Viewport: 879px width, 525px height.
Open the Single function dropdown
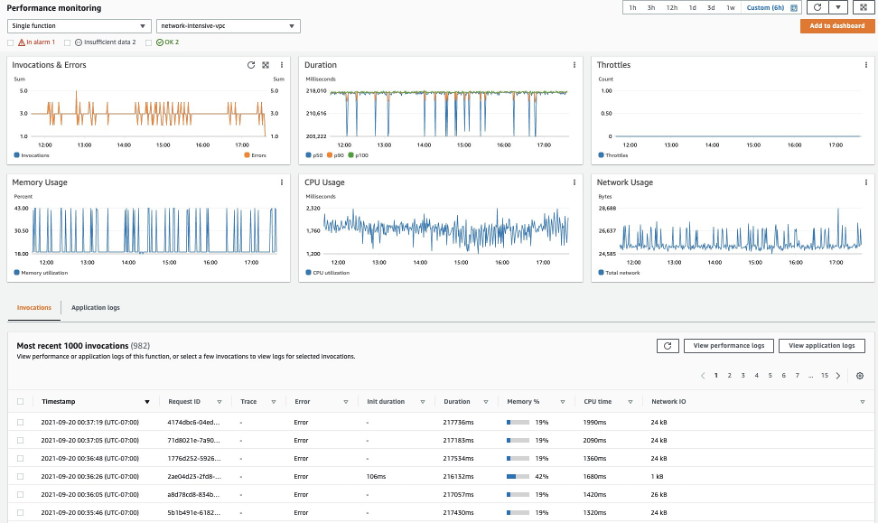pos(79,26)
